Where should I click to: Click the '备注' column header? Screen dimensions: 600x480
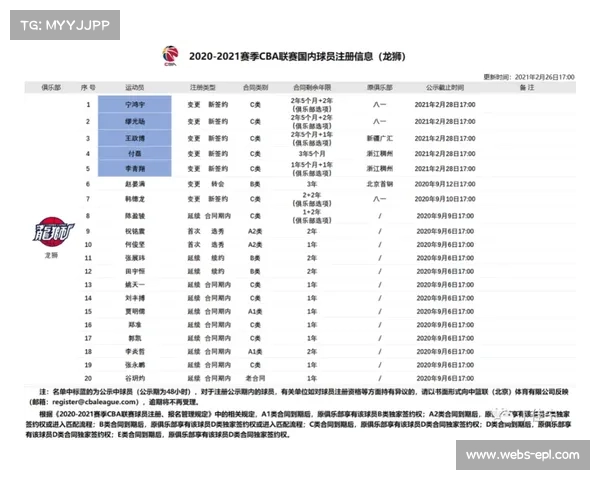tap(527, 88)
